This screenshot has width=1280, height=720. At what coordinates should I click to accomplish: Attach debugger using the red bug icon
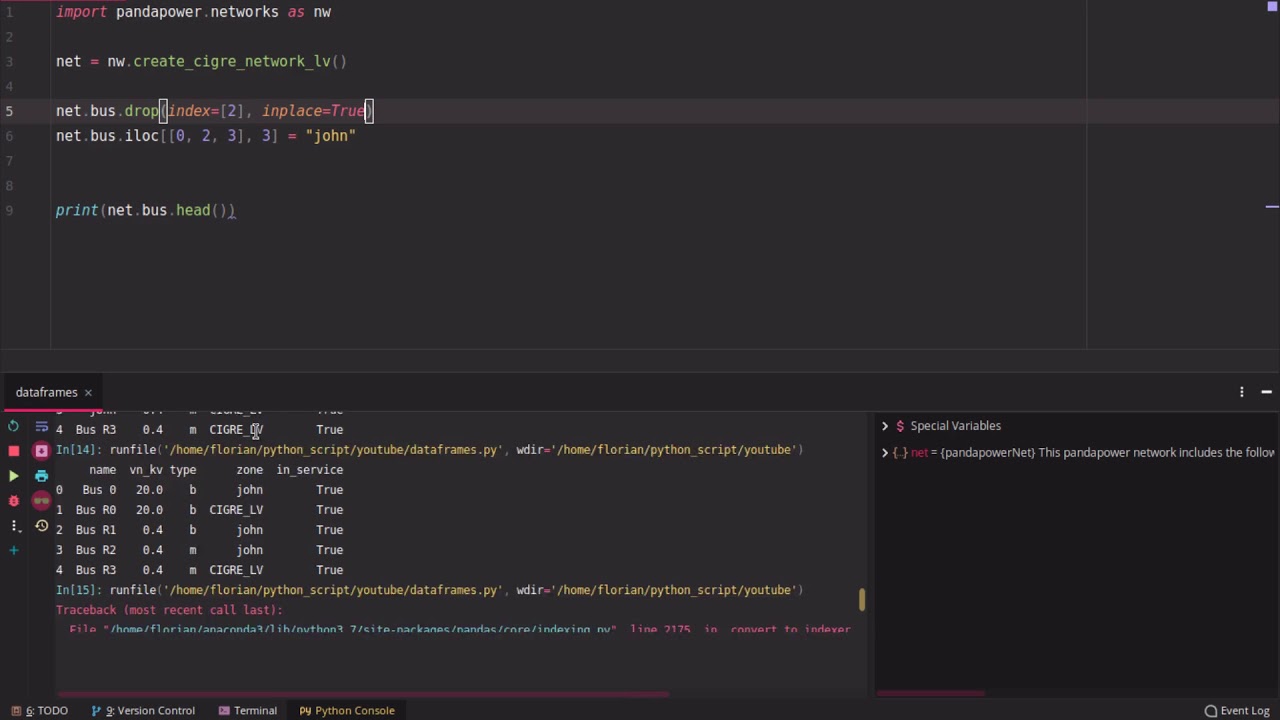coord(14,501)
